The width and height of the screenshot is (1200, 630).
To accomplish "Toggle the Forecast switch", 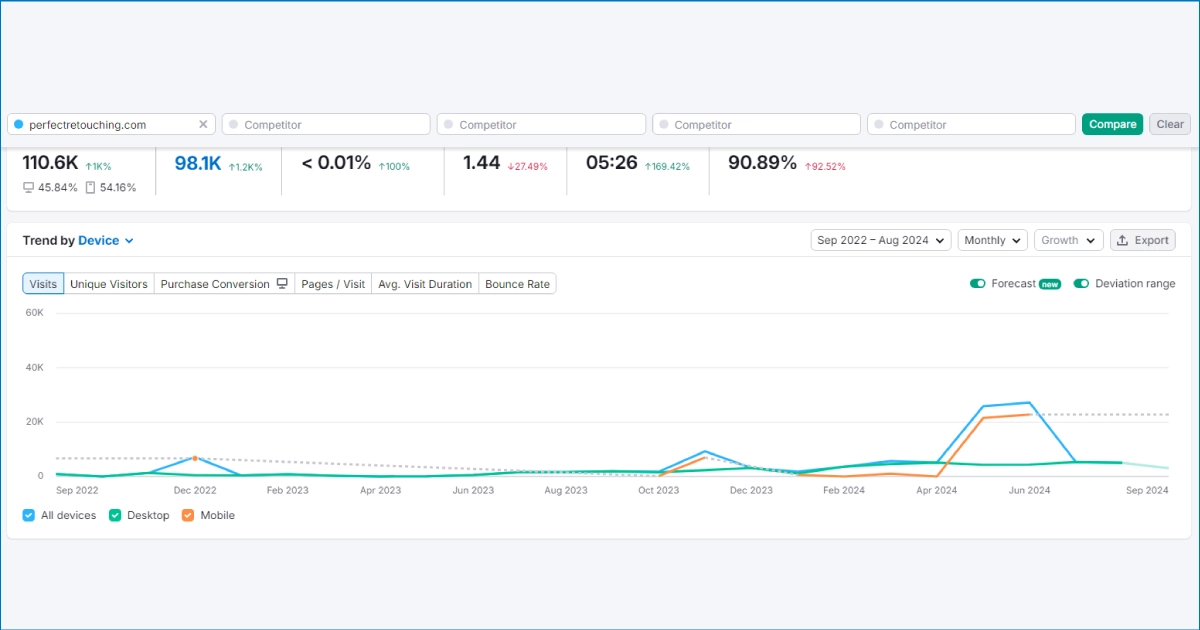I will click(978, 284).
